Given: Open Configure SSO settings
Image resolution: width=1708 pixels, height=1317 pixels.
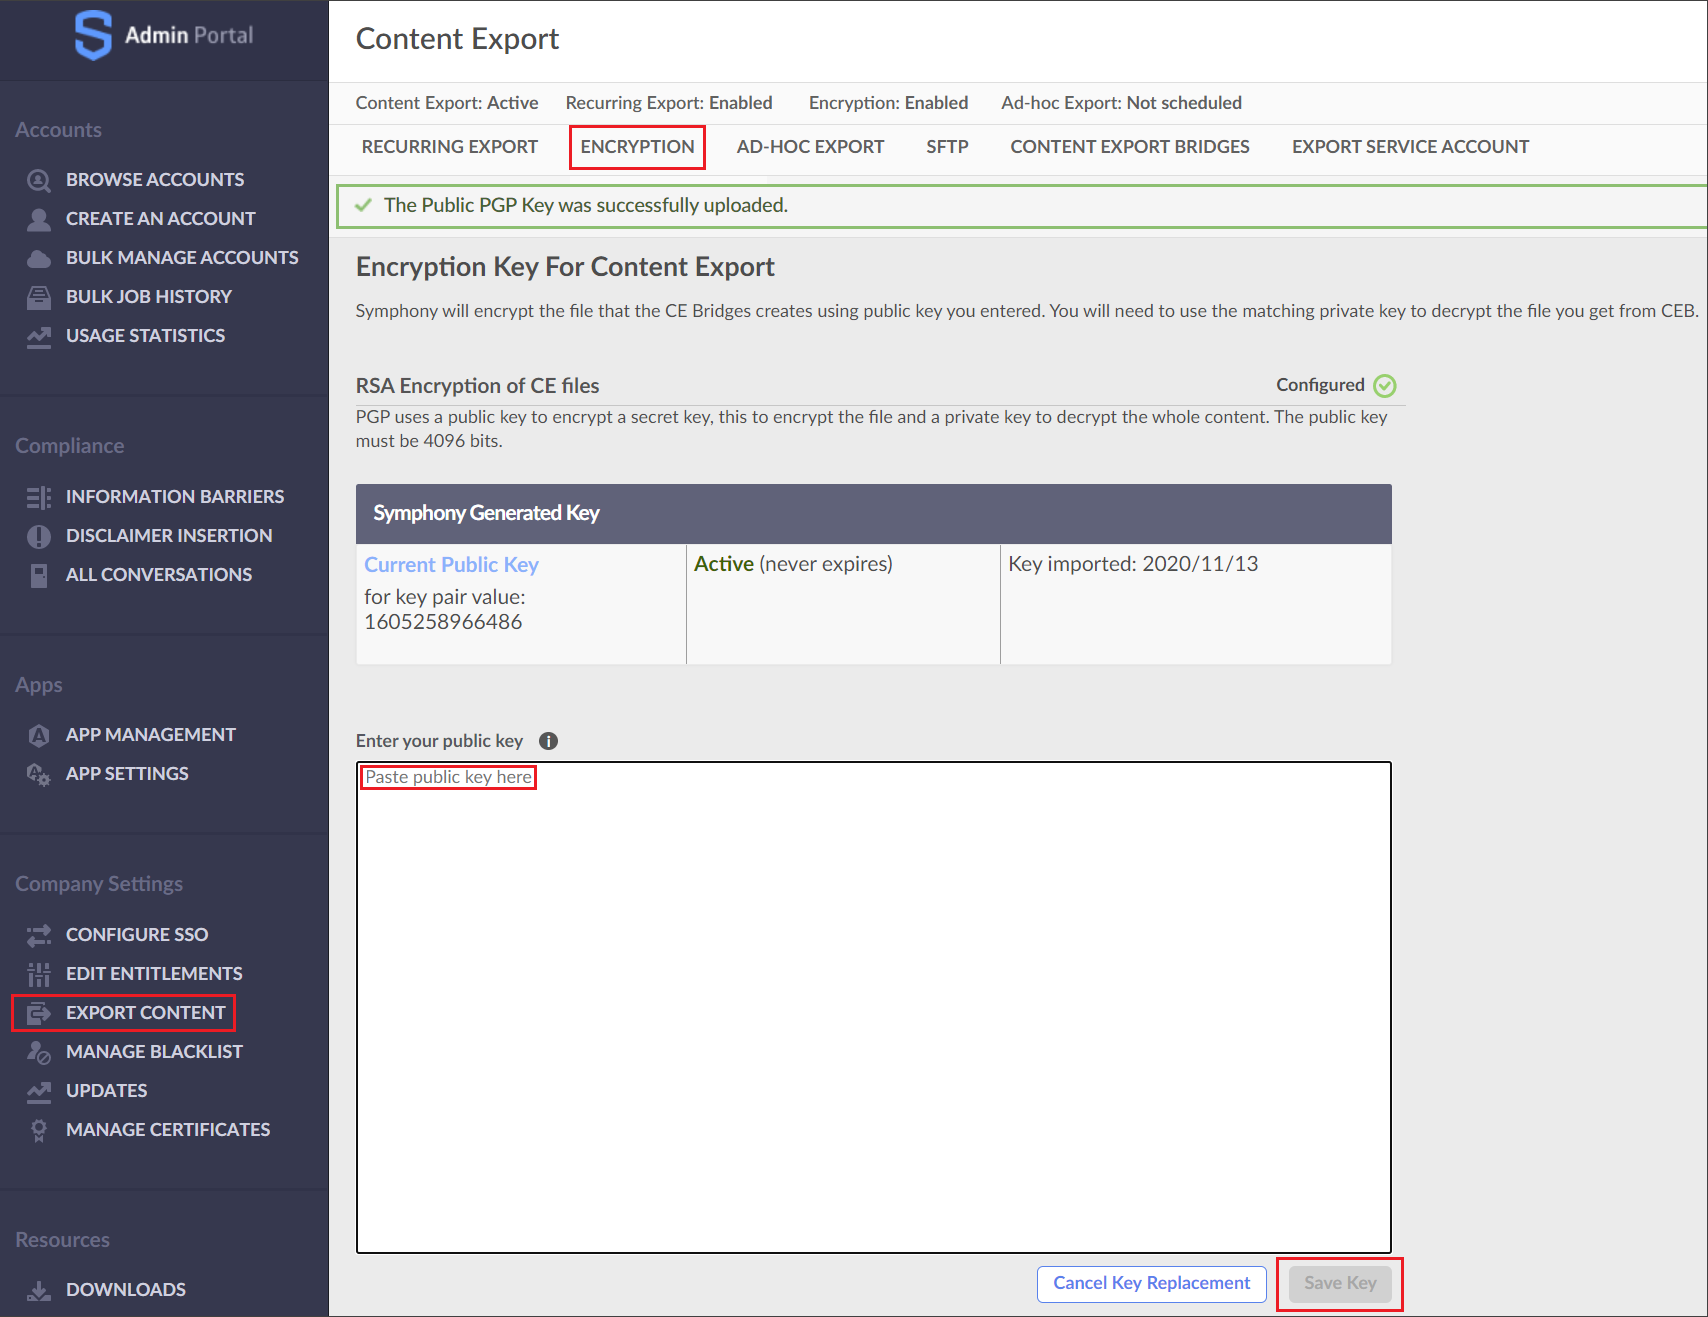Looking at the screenshot, I should click(137, 935).
